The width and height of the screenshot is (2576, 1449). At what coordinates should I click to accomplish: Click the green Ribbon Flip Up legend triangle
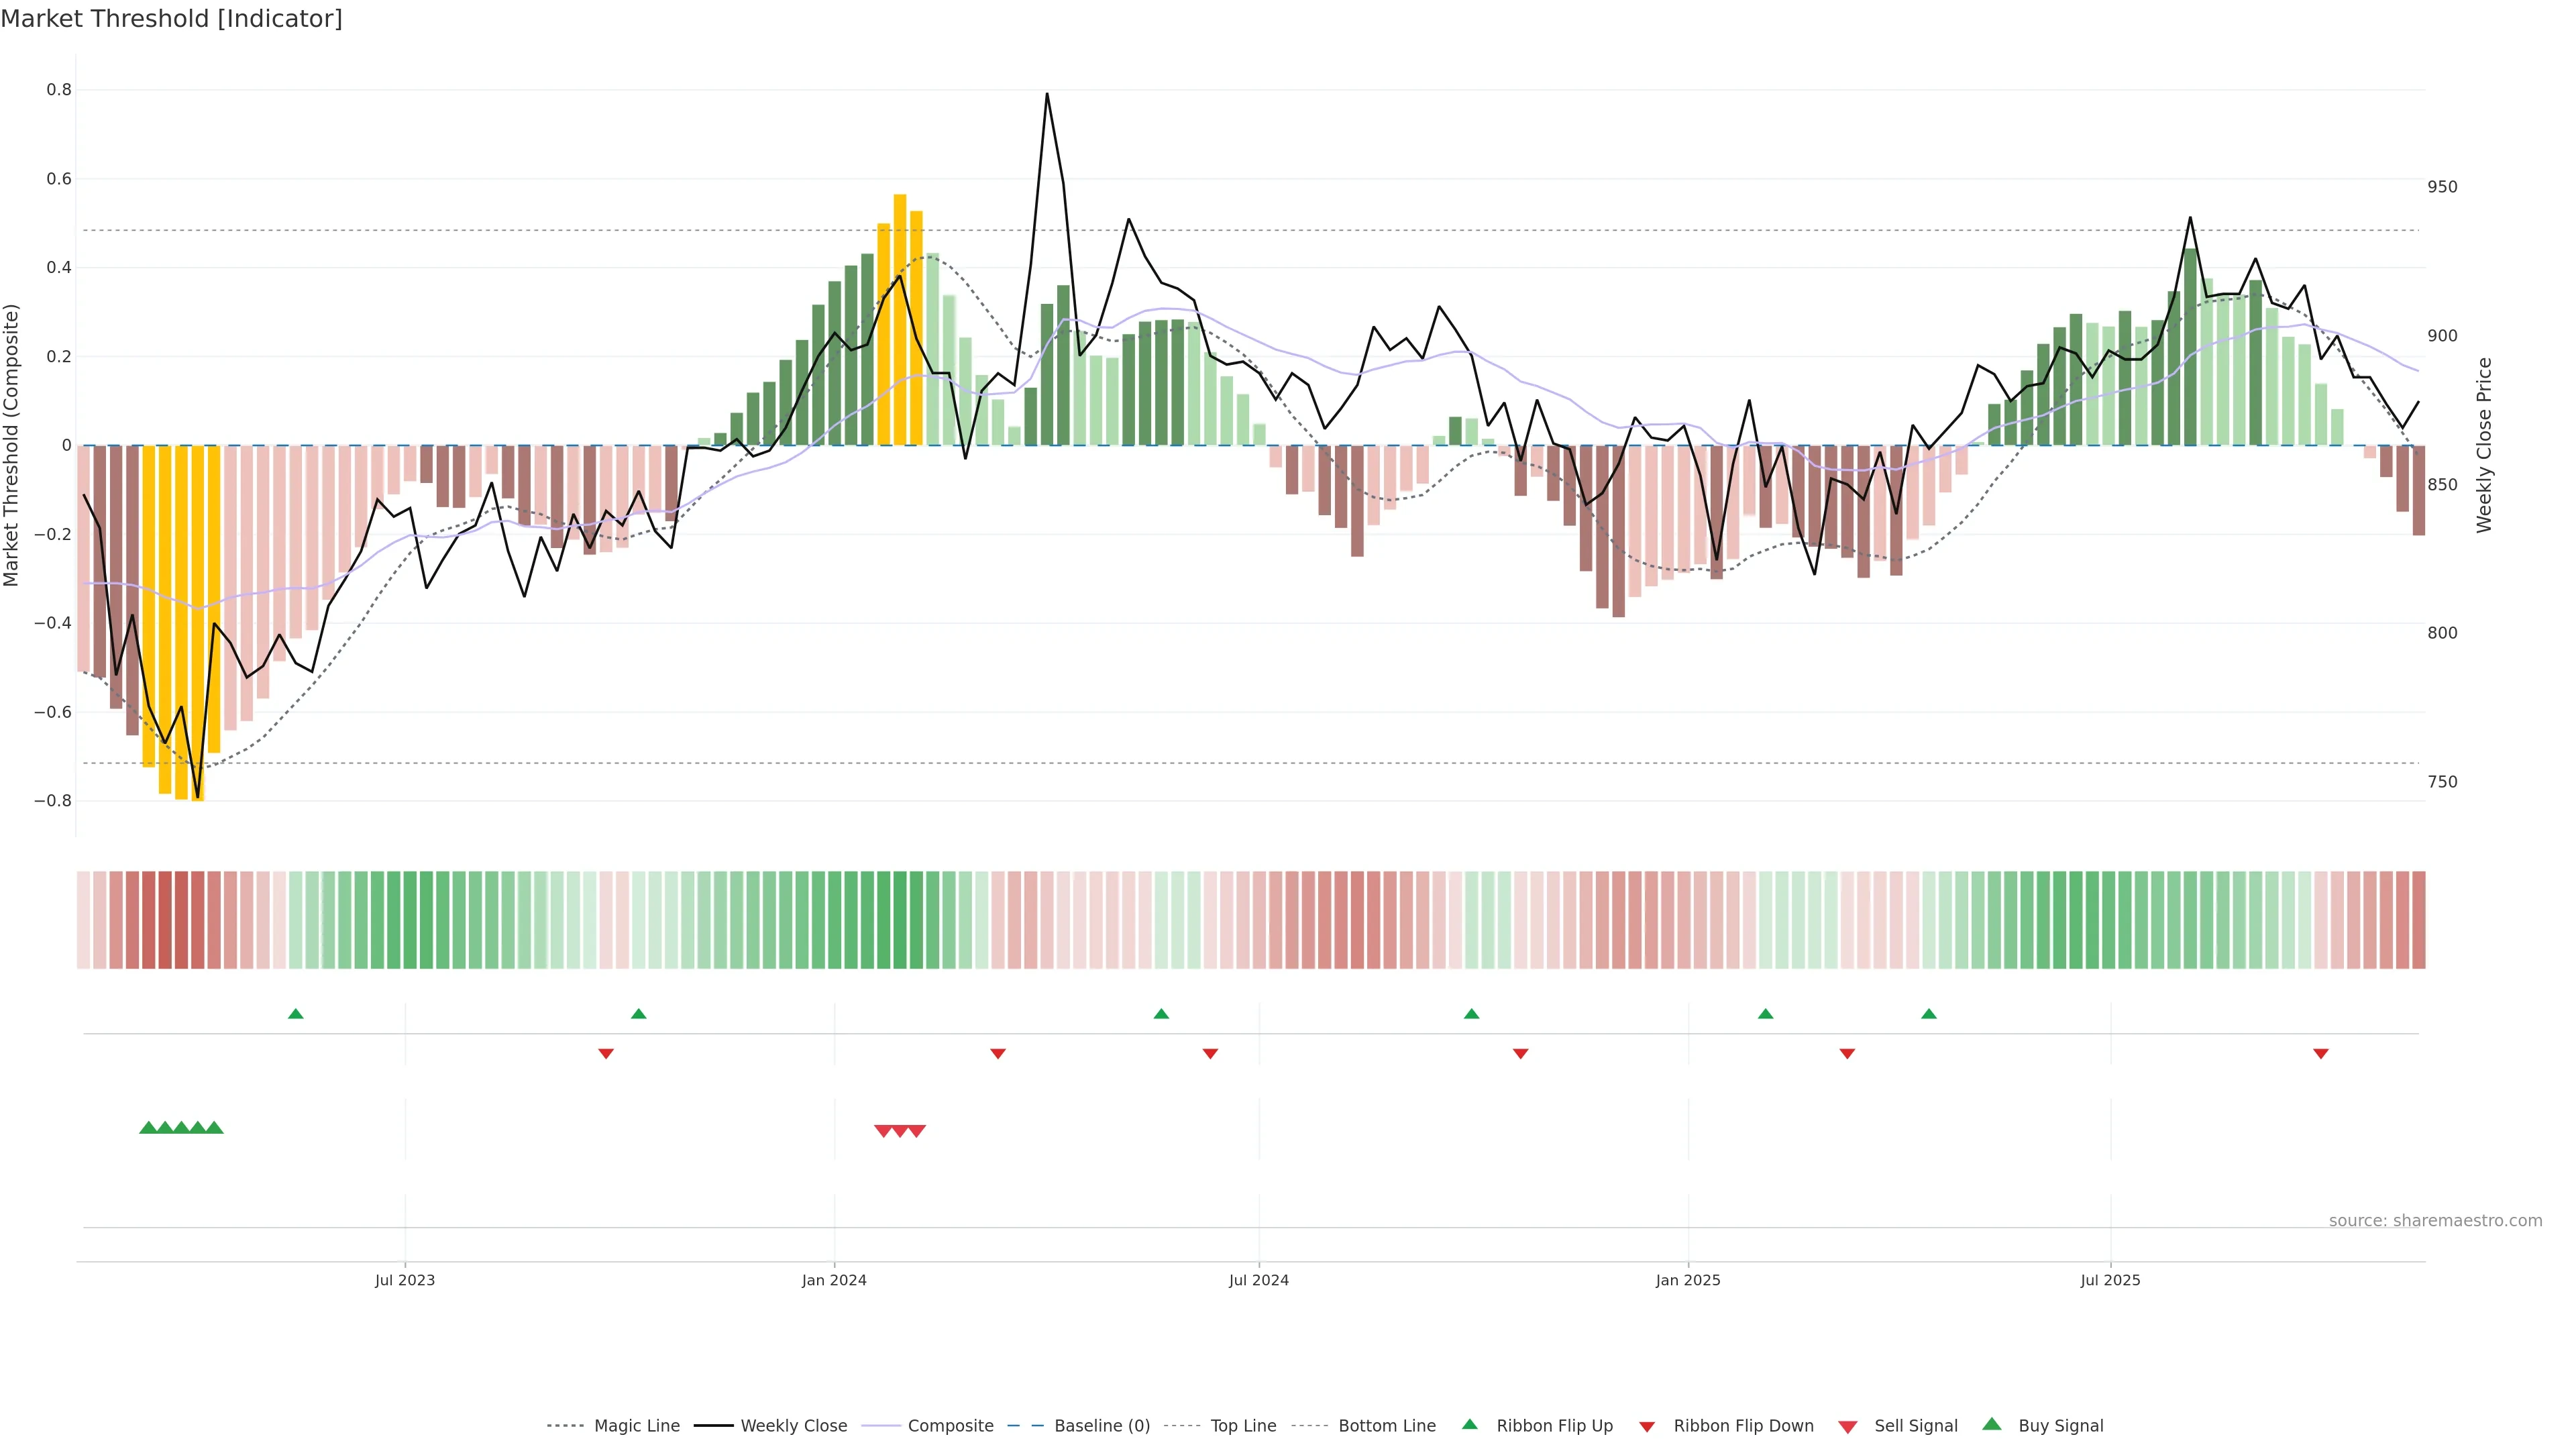tap(1469, 1424)
